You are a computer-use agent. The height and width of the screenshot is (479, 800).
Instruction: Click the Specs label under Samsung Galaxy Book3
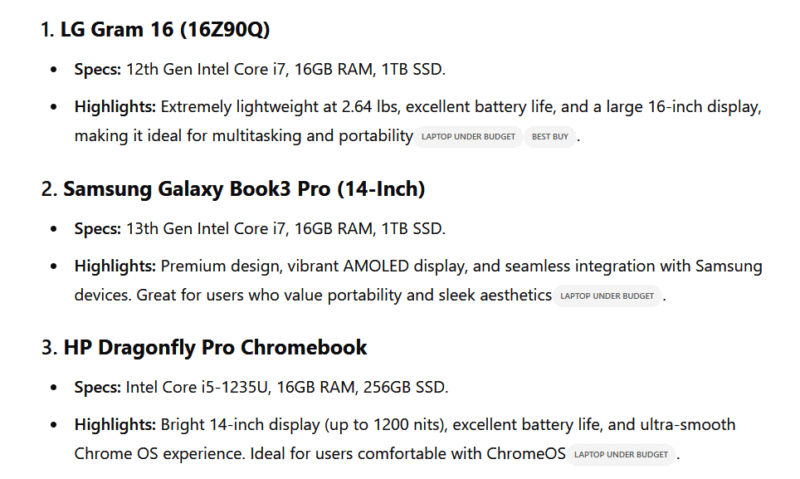(97, 228)
